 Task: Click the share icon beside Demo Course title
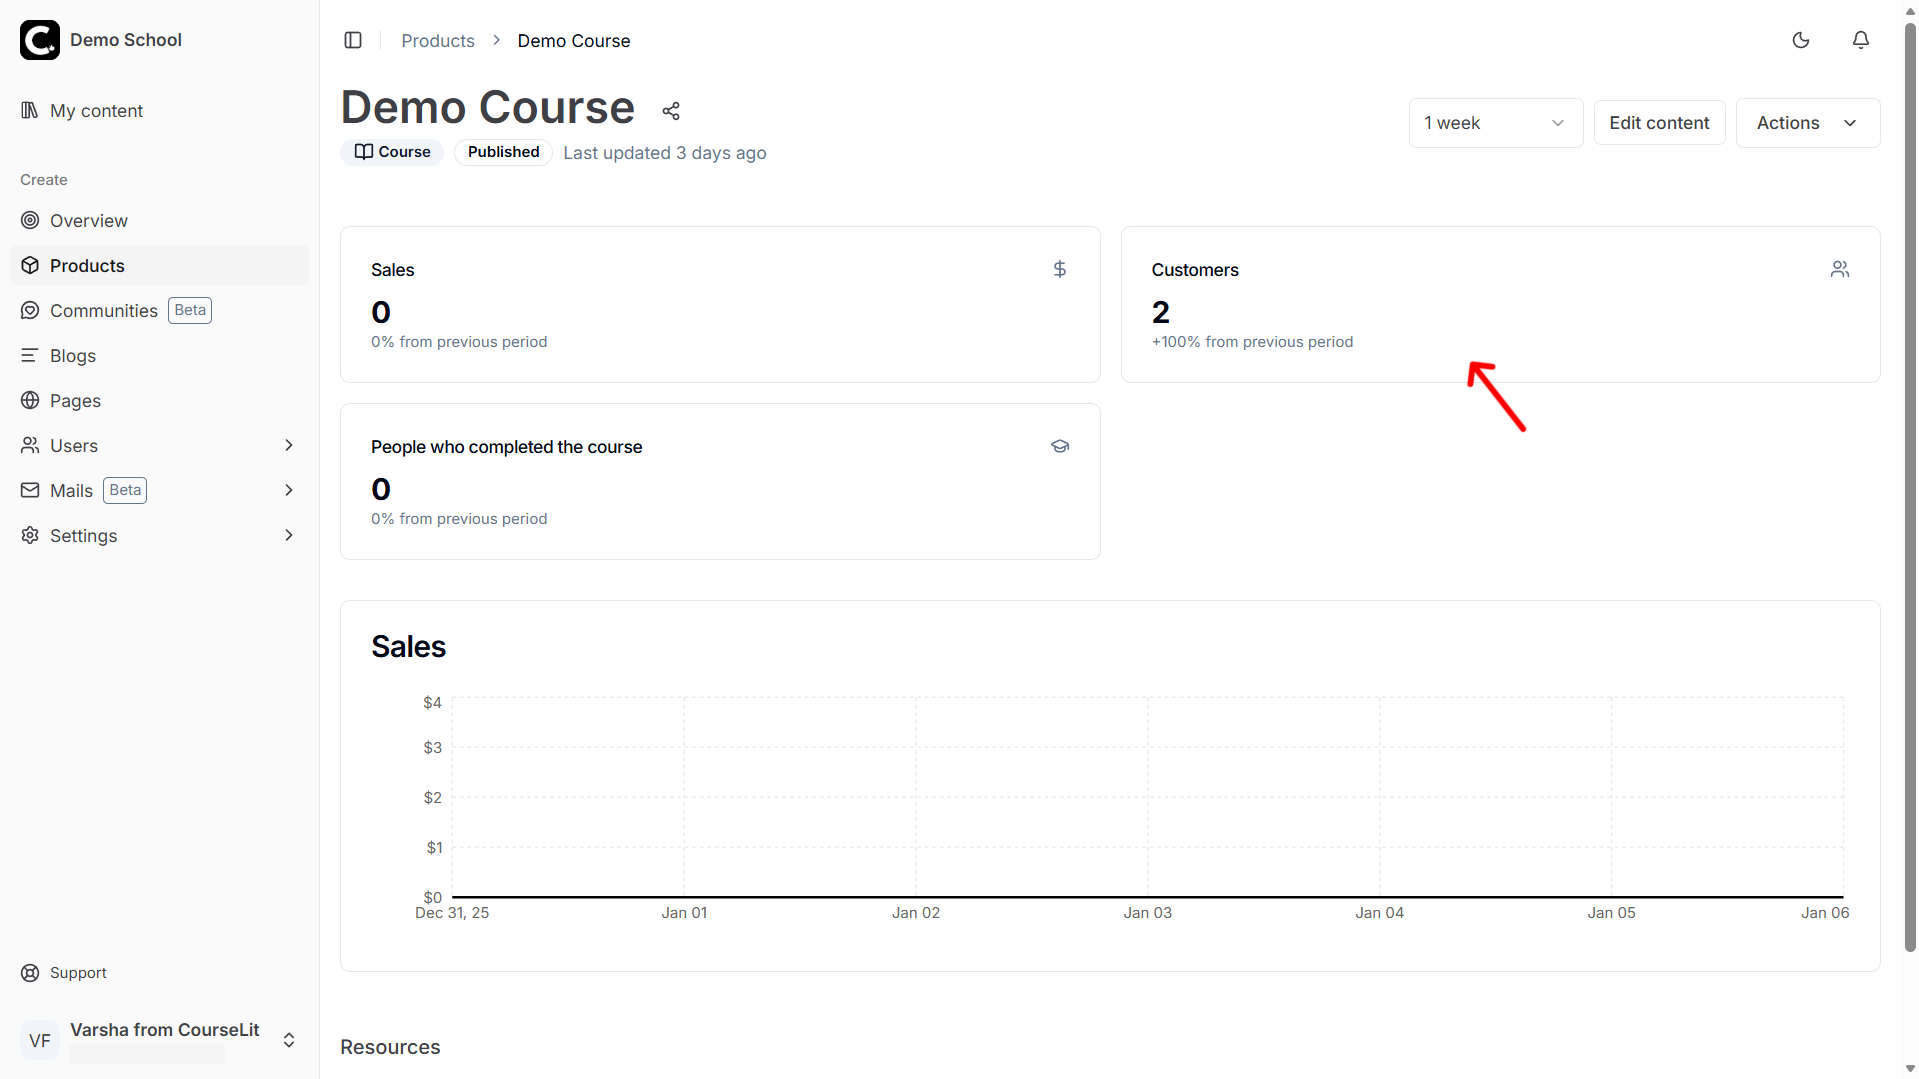[671, 111]
